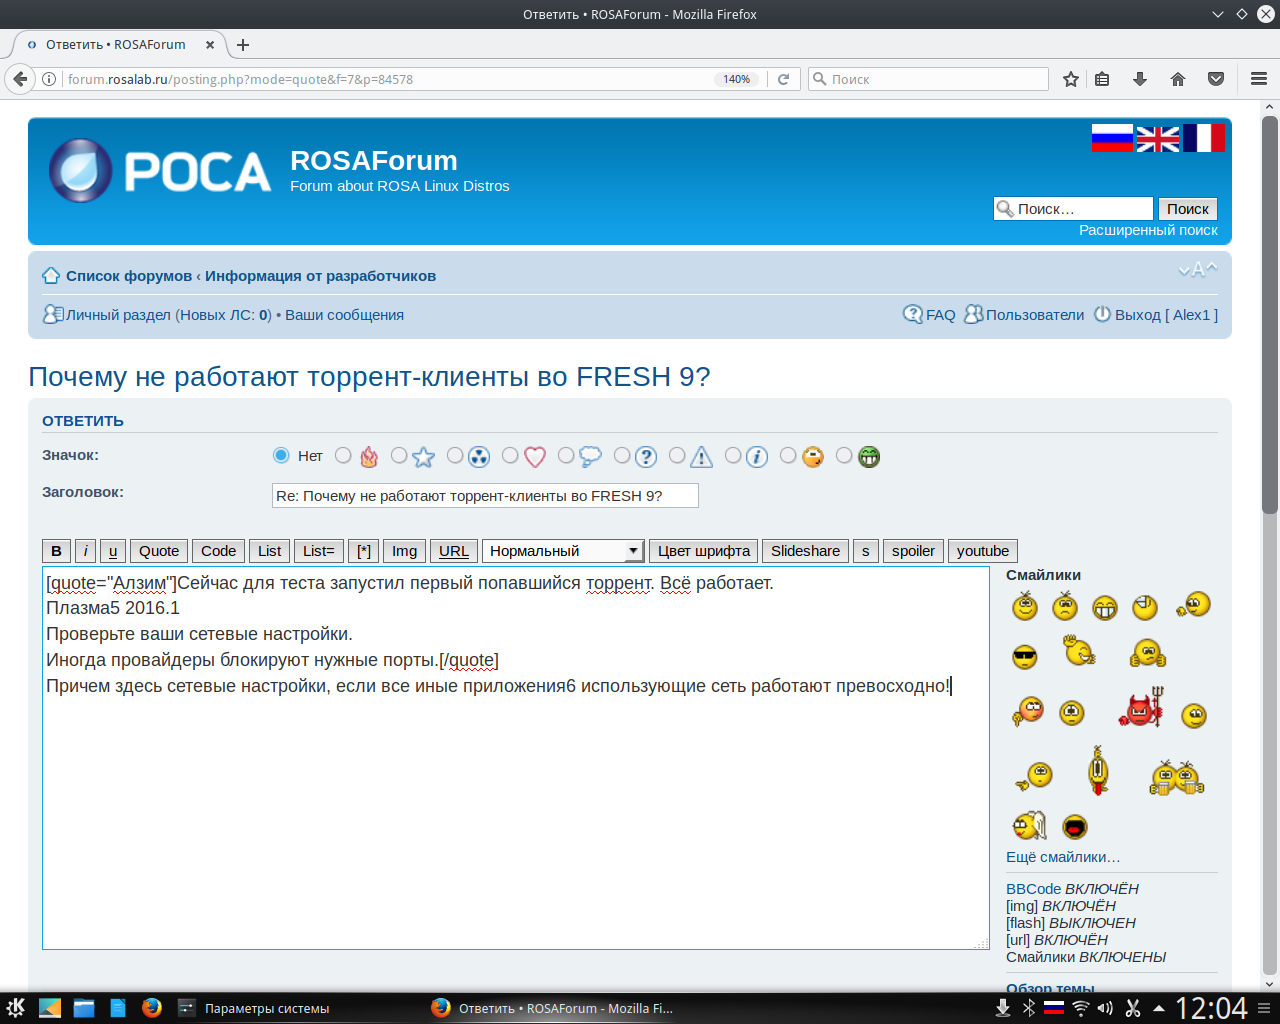This screenshot has height=1024, width=1280.
Task: Insert the angel-winged smiley
Action: (1029, 825)
